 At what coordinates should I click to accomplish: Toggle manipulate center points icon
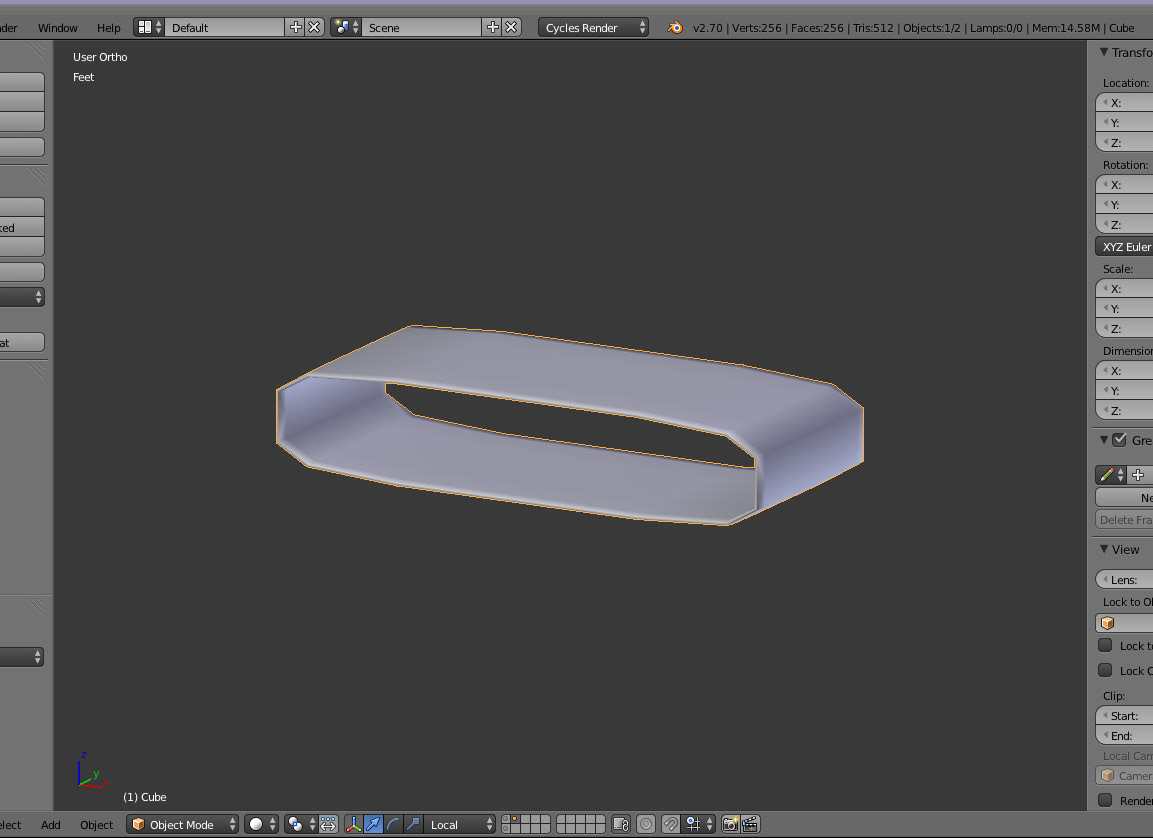(x=328, y=824)
